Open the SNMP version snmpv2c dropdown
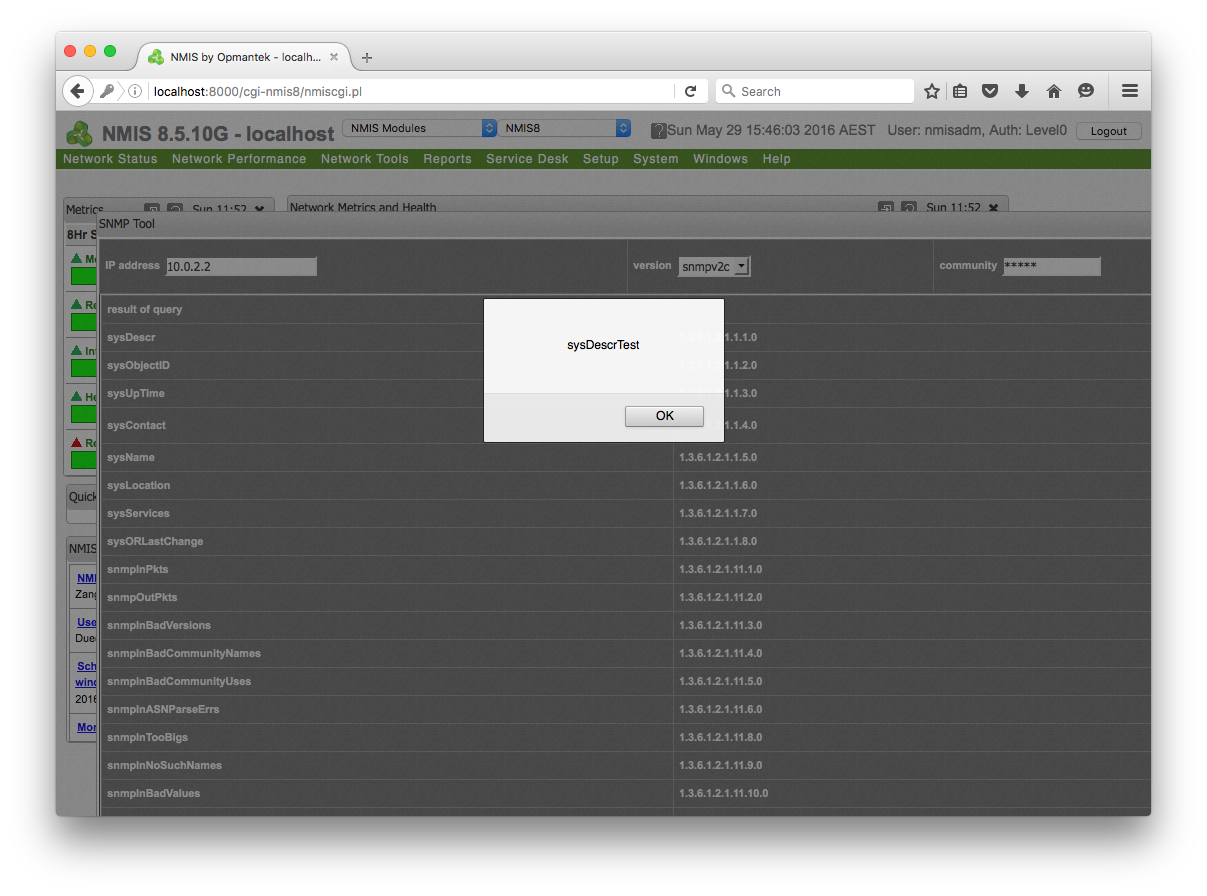 click(x=714, y=266)
